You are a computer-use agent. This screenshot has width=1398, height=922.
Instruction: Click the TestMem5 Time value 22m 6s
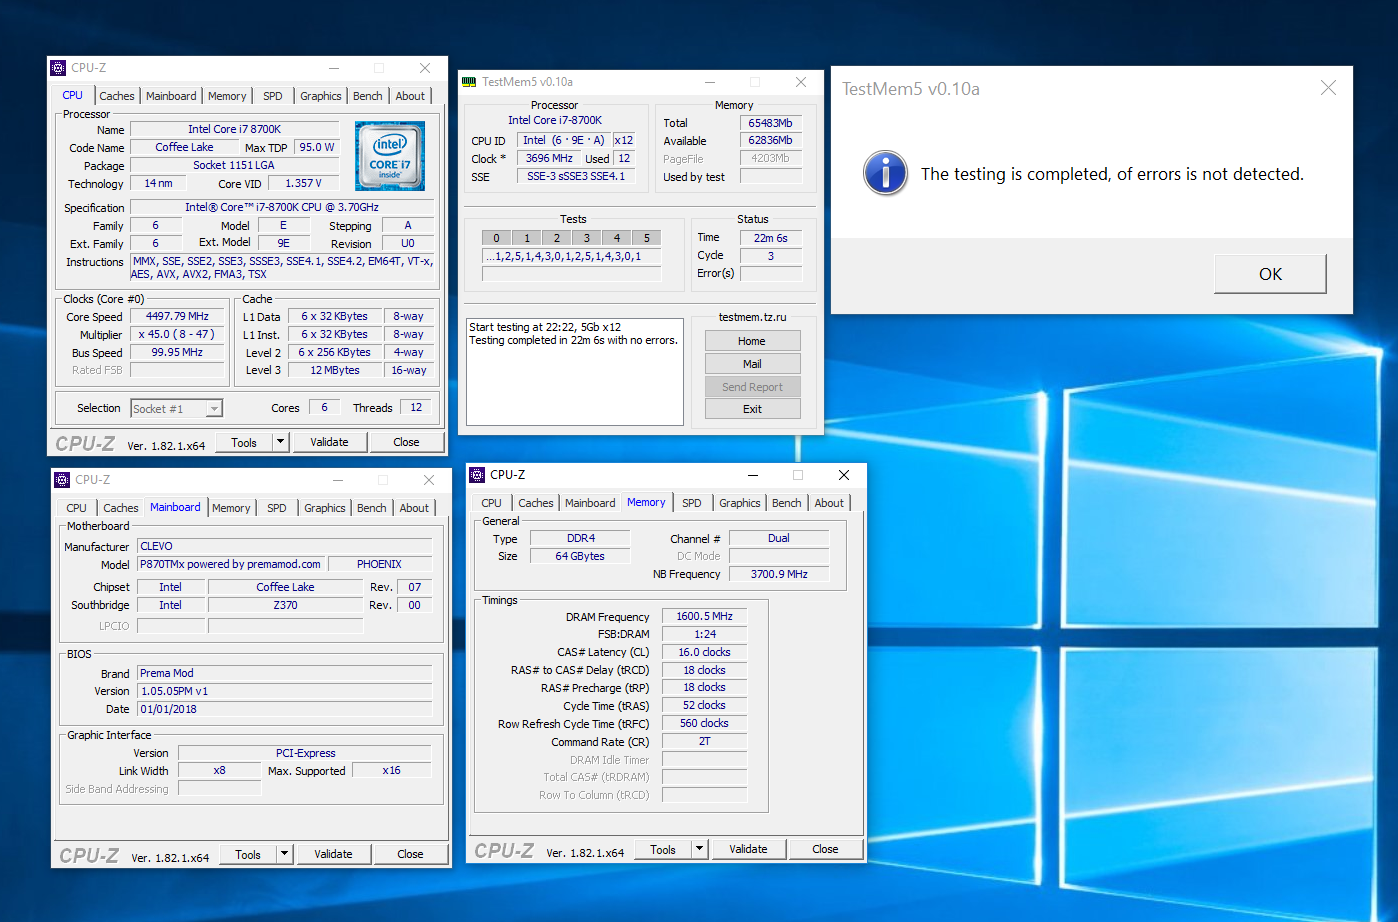[x=771, y=238]
